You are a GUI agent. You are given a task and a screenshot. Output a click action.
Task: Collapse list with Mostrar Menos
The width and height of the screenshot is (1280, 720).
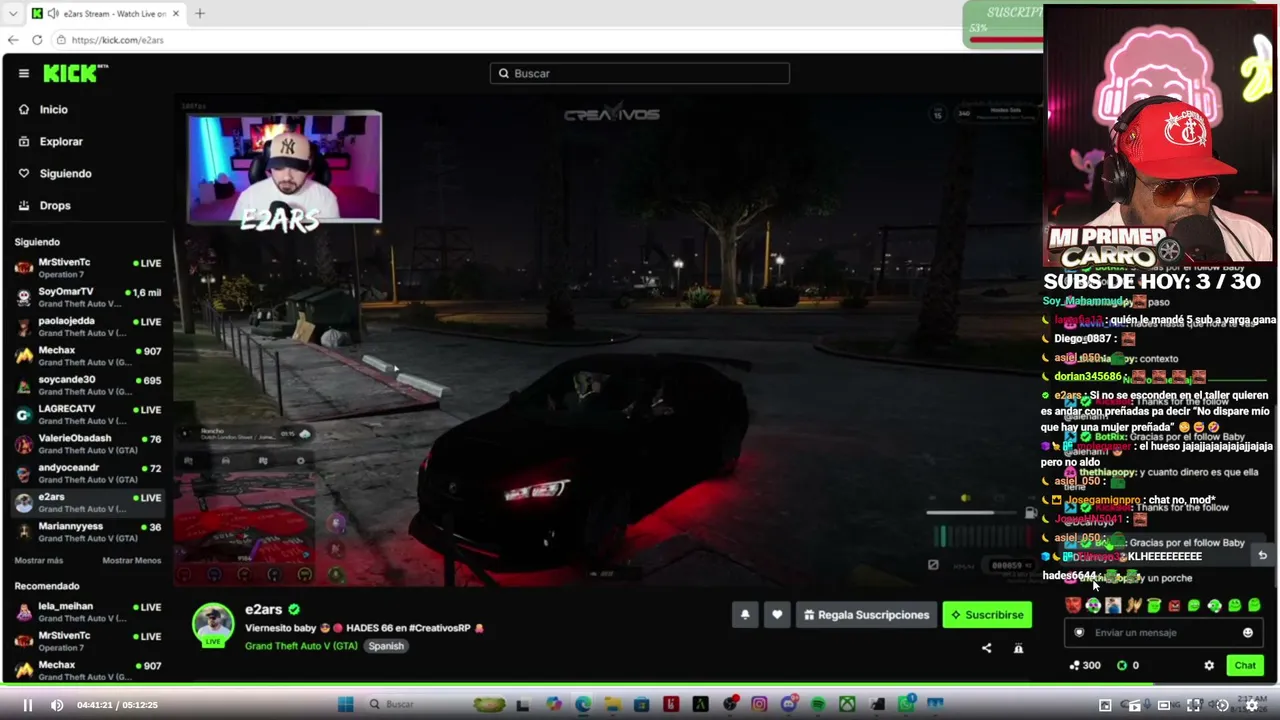point(131,561)
